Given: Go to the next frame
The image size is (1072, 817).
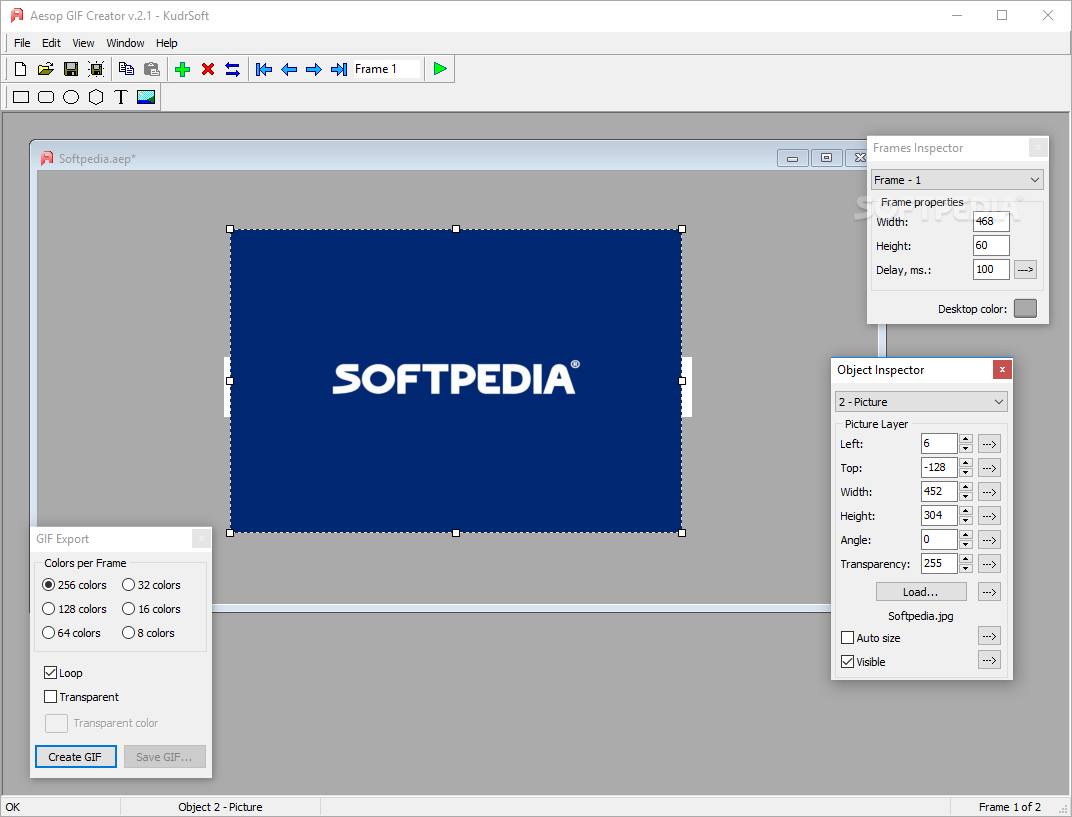Looking at the screenshot, I should (314, 69).
